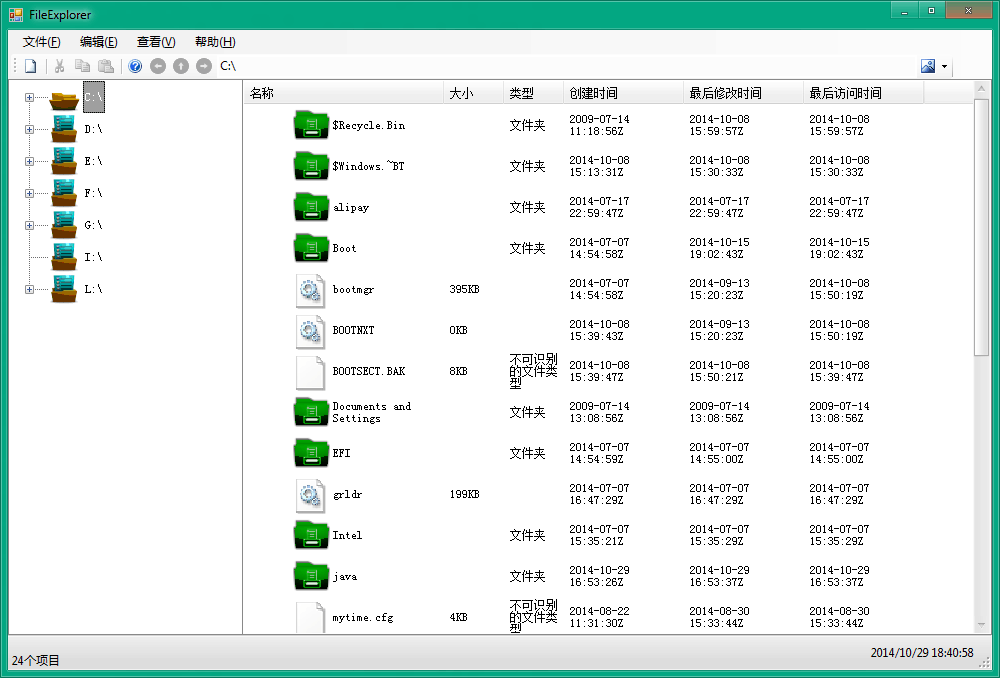1000x678 pixels.
Task: Select grldr file icon
Action: (311, 494)
